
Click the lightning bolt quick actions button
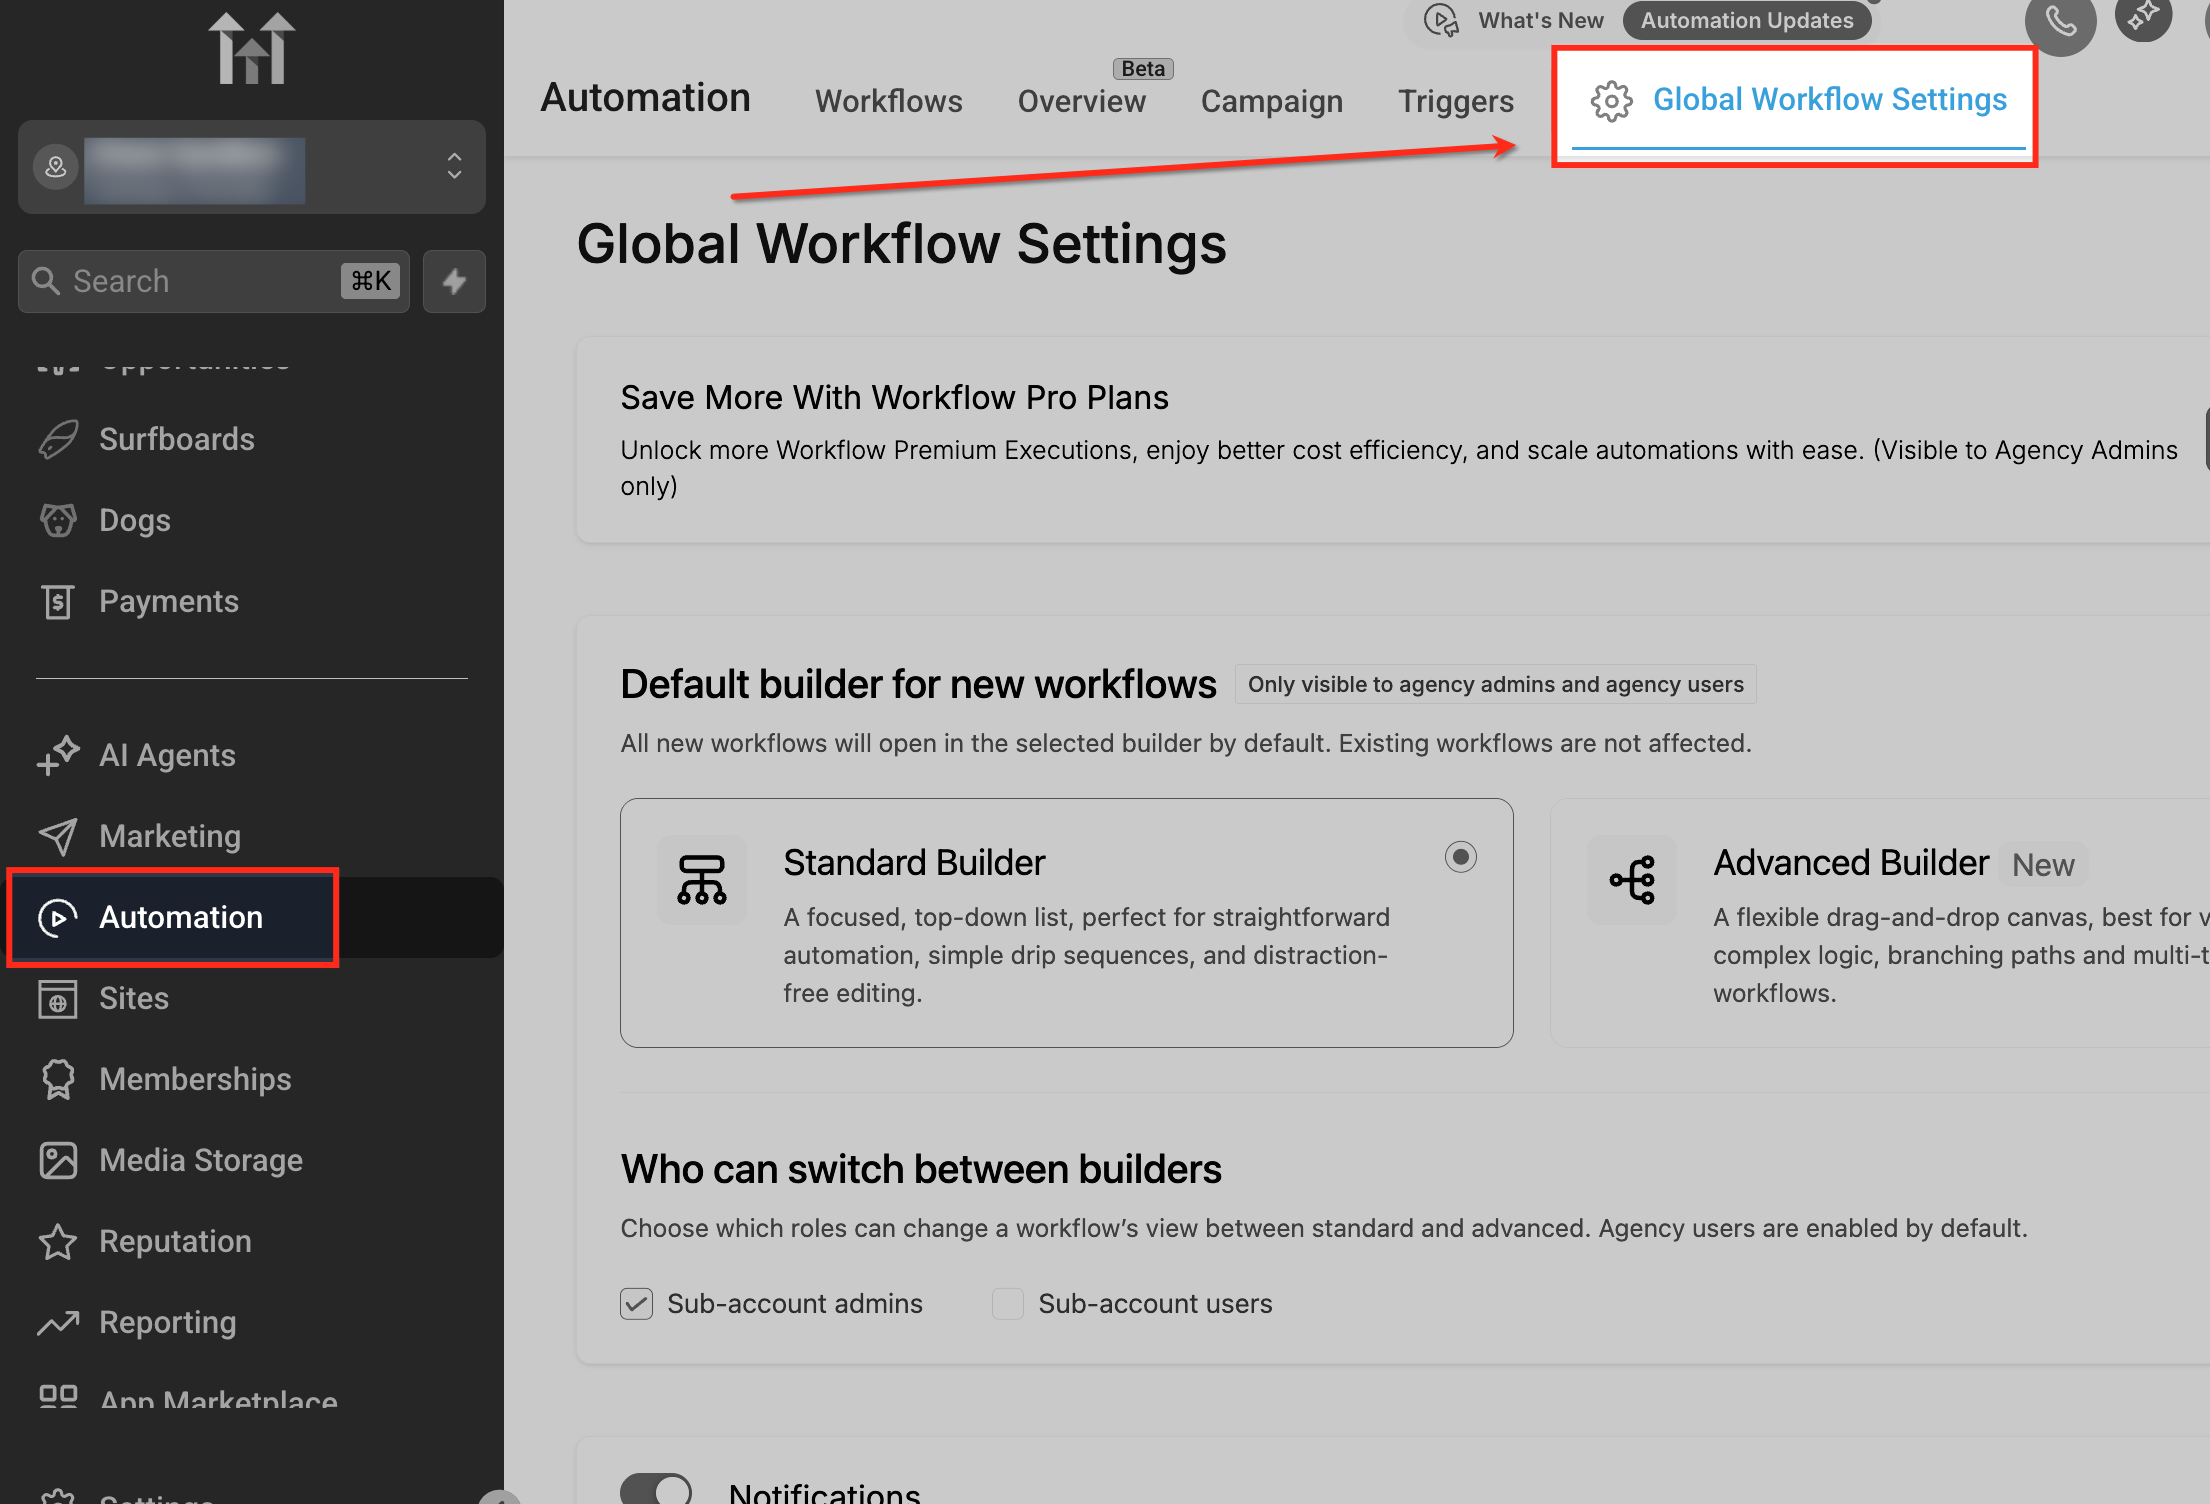[x=454, y=281]
